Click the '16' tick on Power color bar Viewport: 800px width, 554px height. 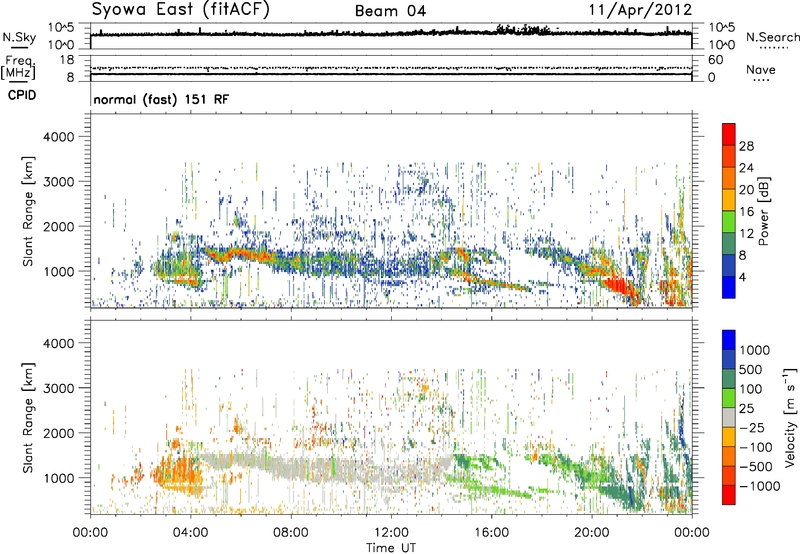click(746, 212)
